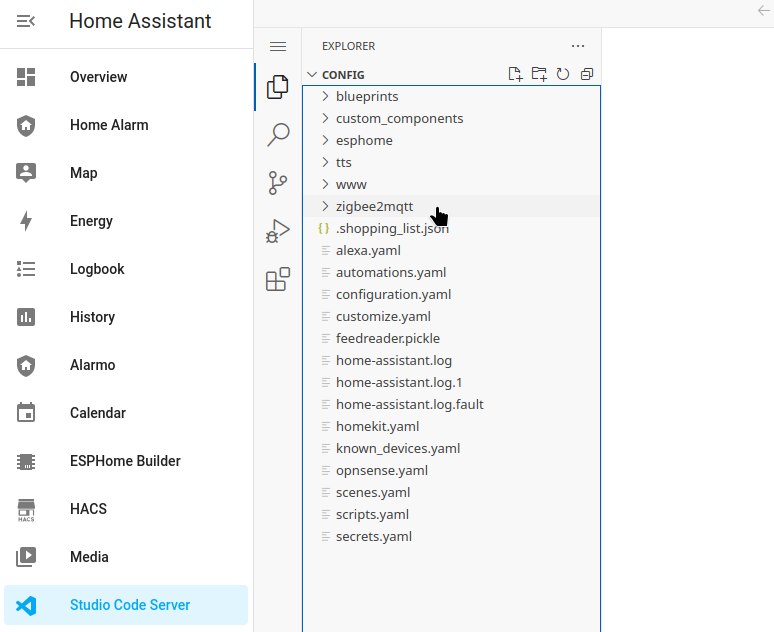Open the home-assistant.log.1 file
This screenshot has width=774, height=632.
pyautogui.click(x=452, y=383)
